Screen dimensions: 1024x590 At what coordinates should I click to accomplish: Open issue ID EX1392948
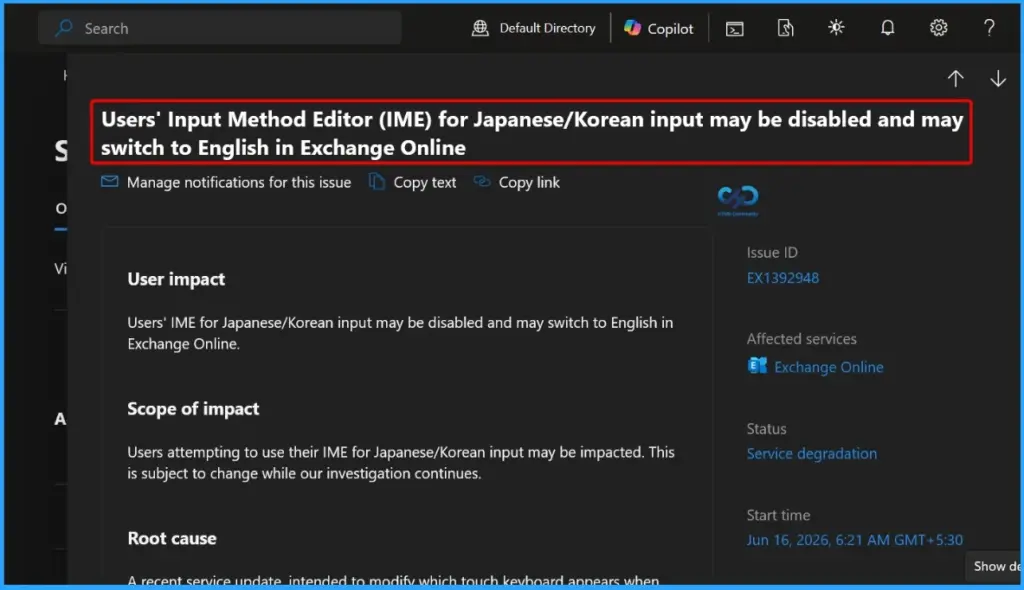pyautogui.click(x=782, y=278)
